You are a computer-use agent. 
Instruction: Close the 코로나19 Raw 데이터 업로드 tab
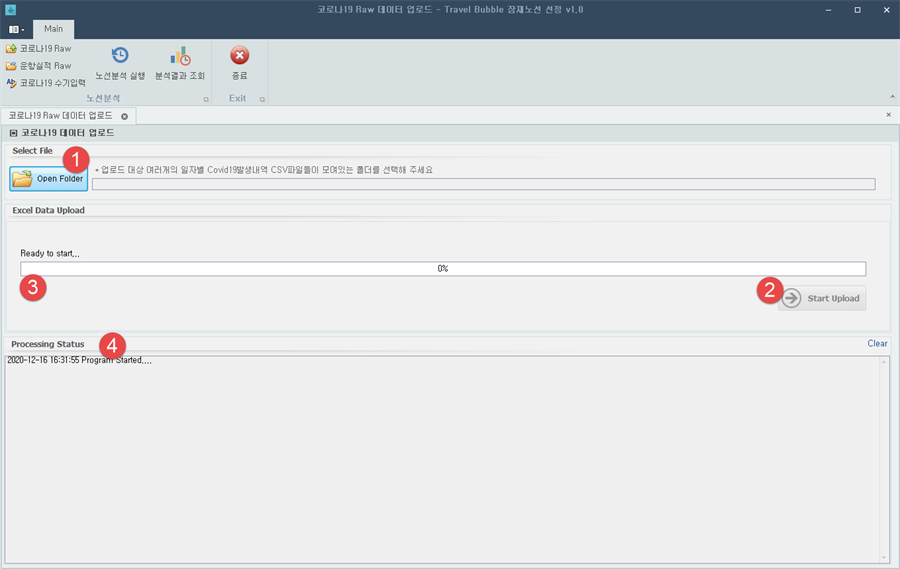point(124,117)
